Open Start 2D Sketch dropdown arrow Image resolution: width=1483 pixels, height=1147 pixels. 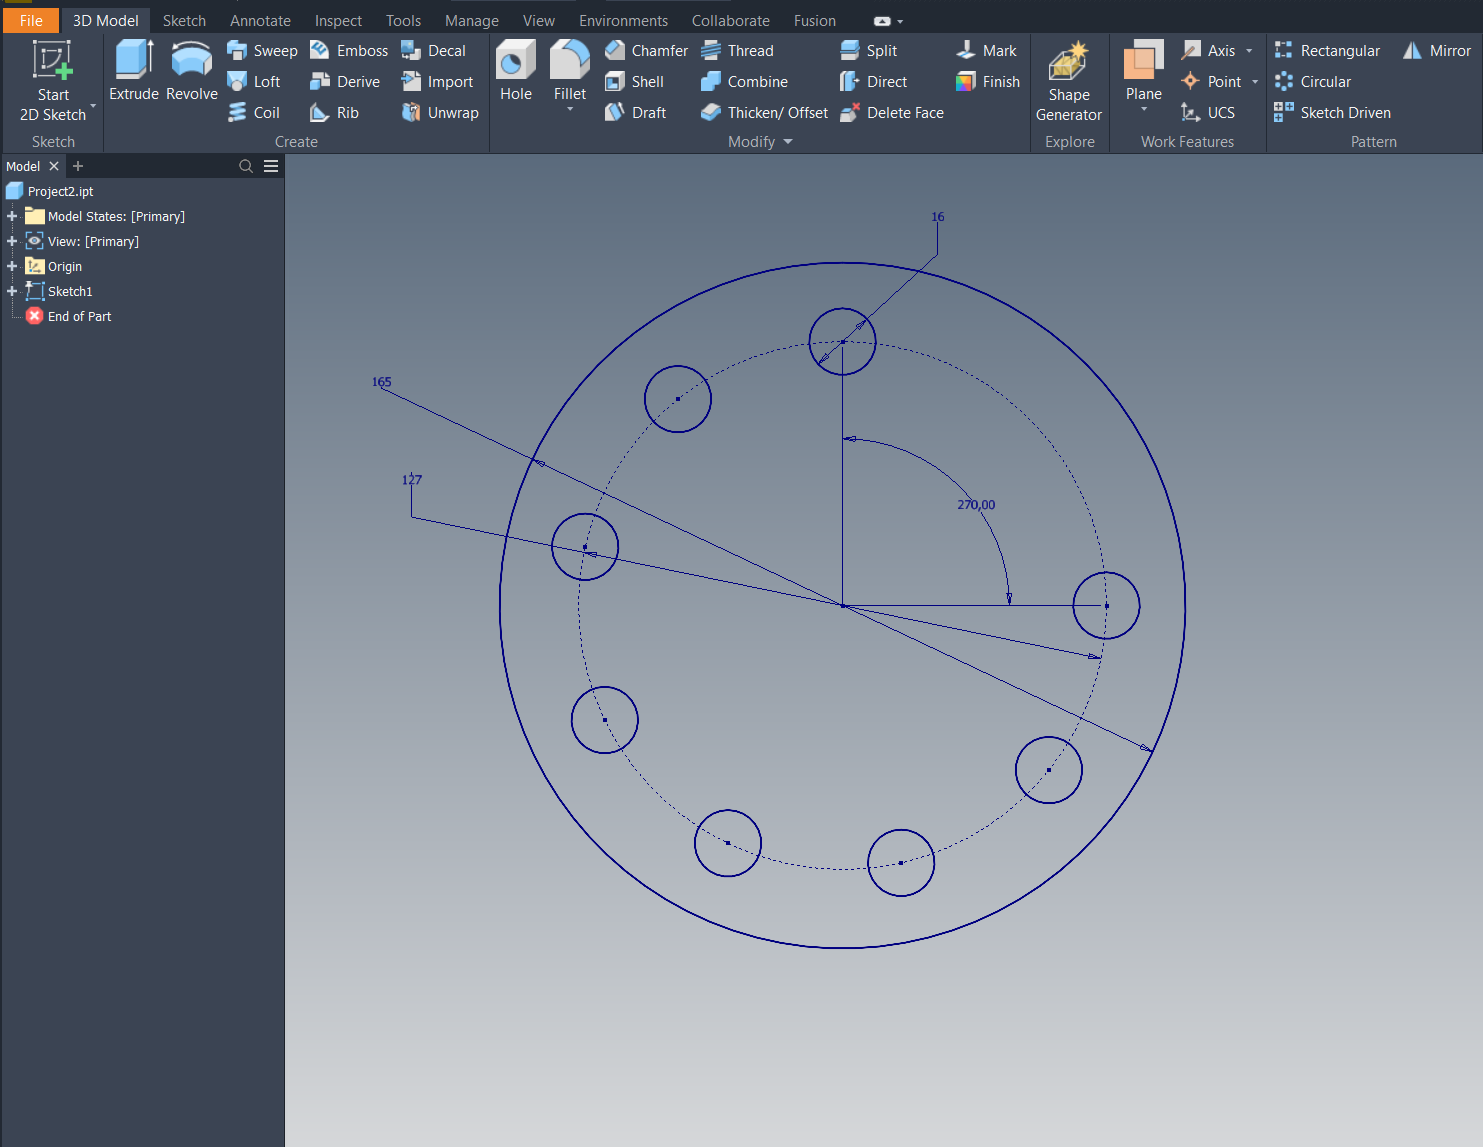[93, 105]
